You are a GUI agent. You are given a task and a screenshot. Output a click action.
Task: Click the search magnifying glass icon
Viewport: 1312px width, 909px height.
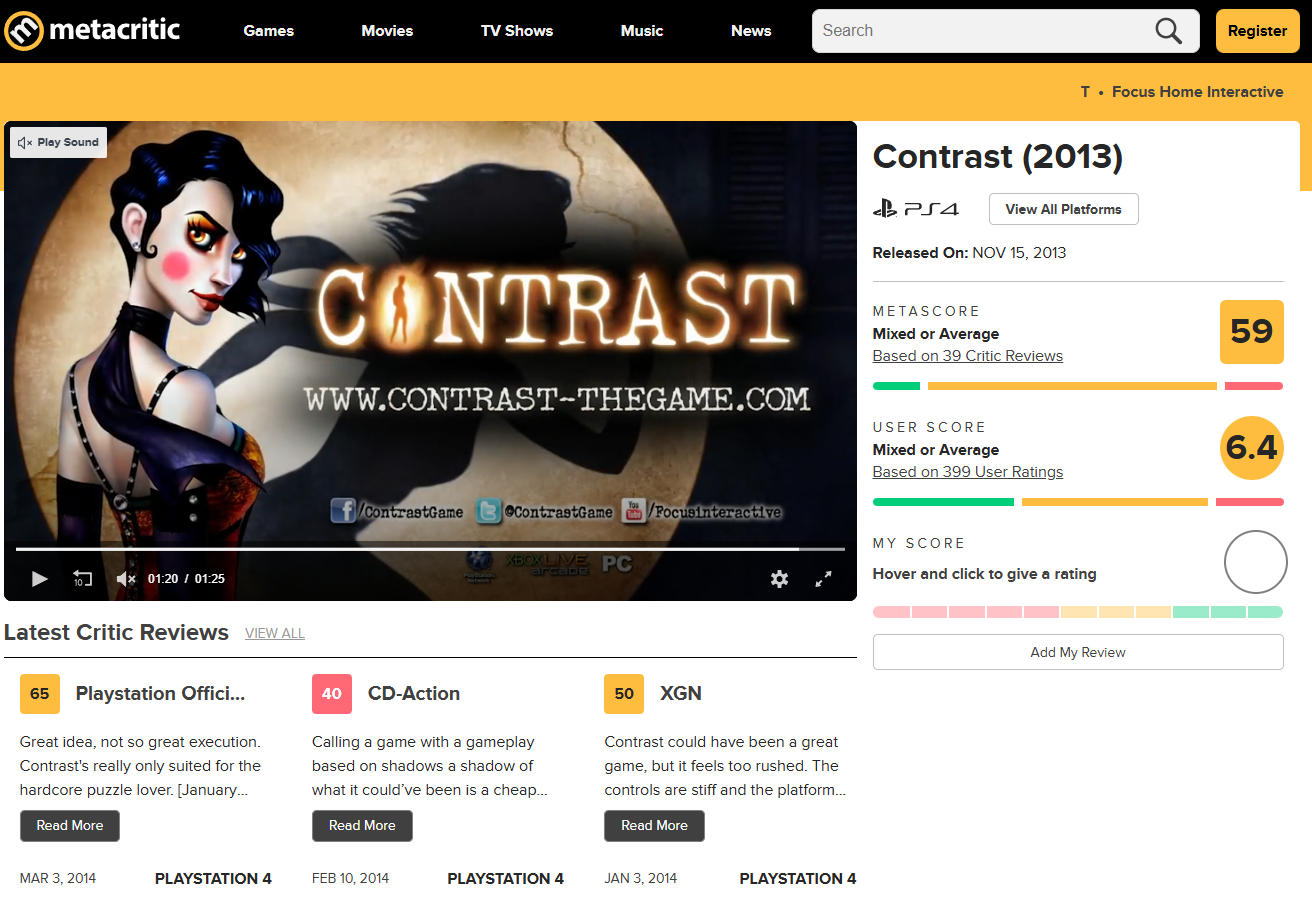(x=1168, y=31)
